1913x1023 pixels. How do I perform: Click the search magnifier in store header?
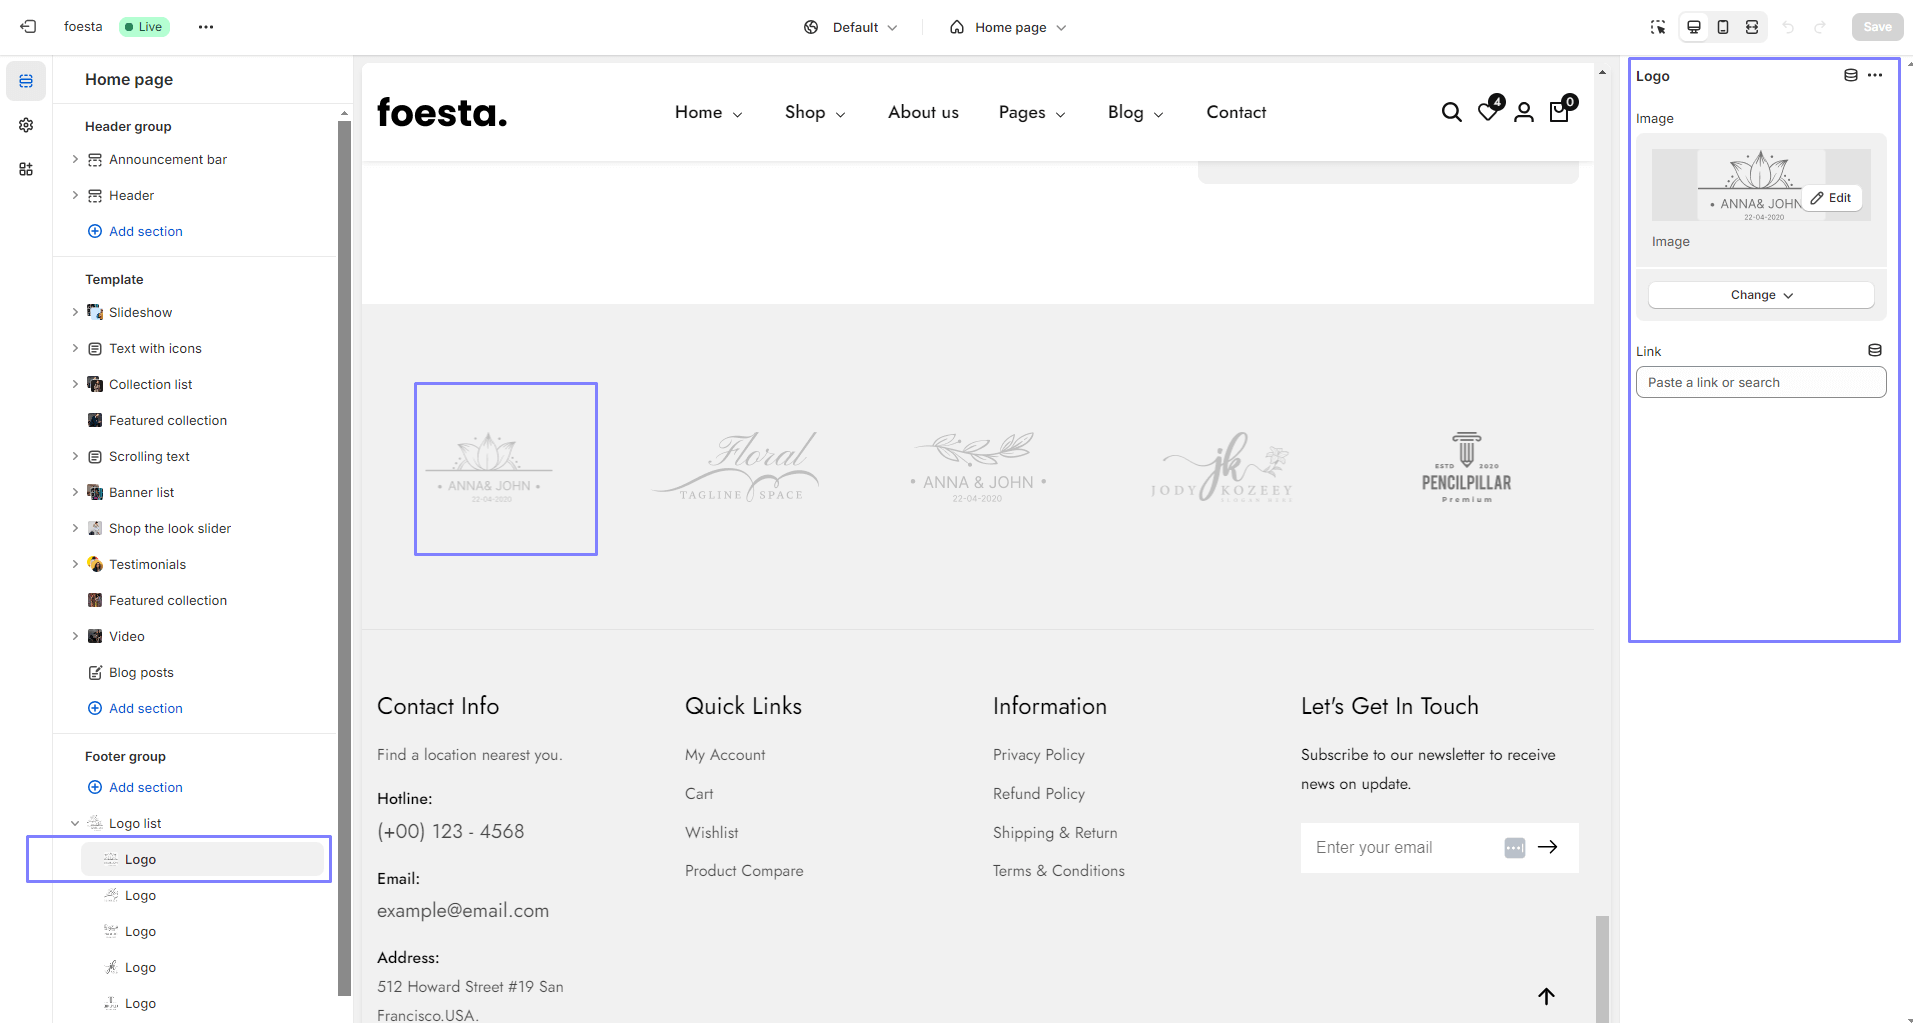click(1451, 112)
